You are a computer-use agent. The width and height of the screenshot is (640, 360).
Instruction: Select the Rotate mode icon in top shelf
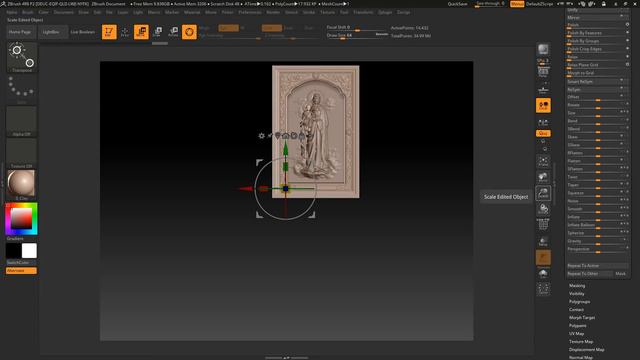173,32
